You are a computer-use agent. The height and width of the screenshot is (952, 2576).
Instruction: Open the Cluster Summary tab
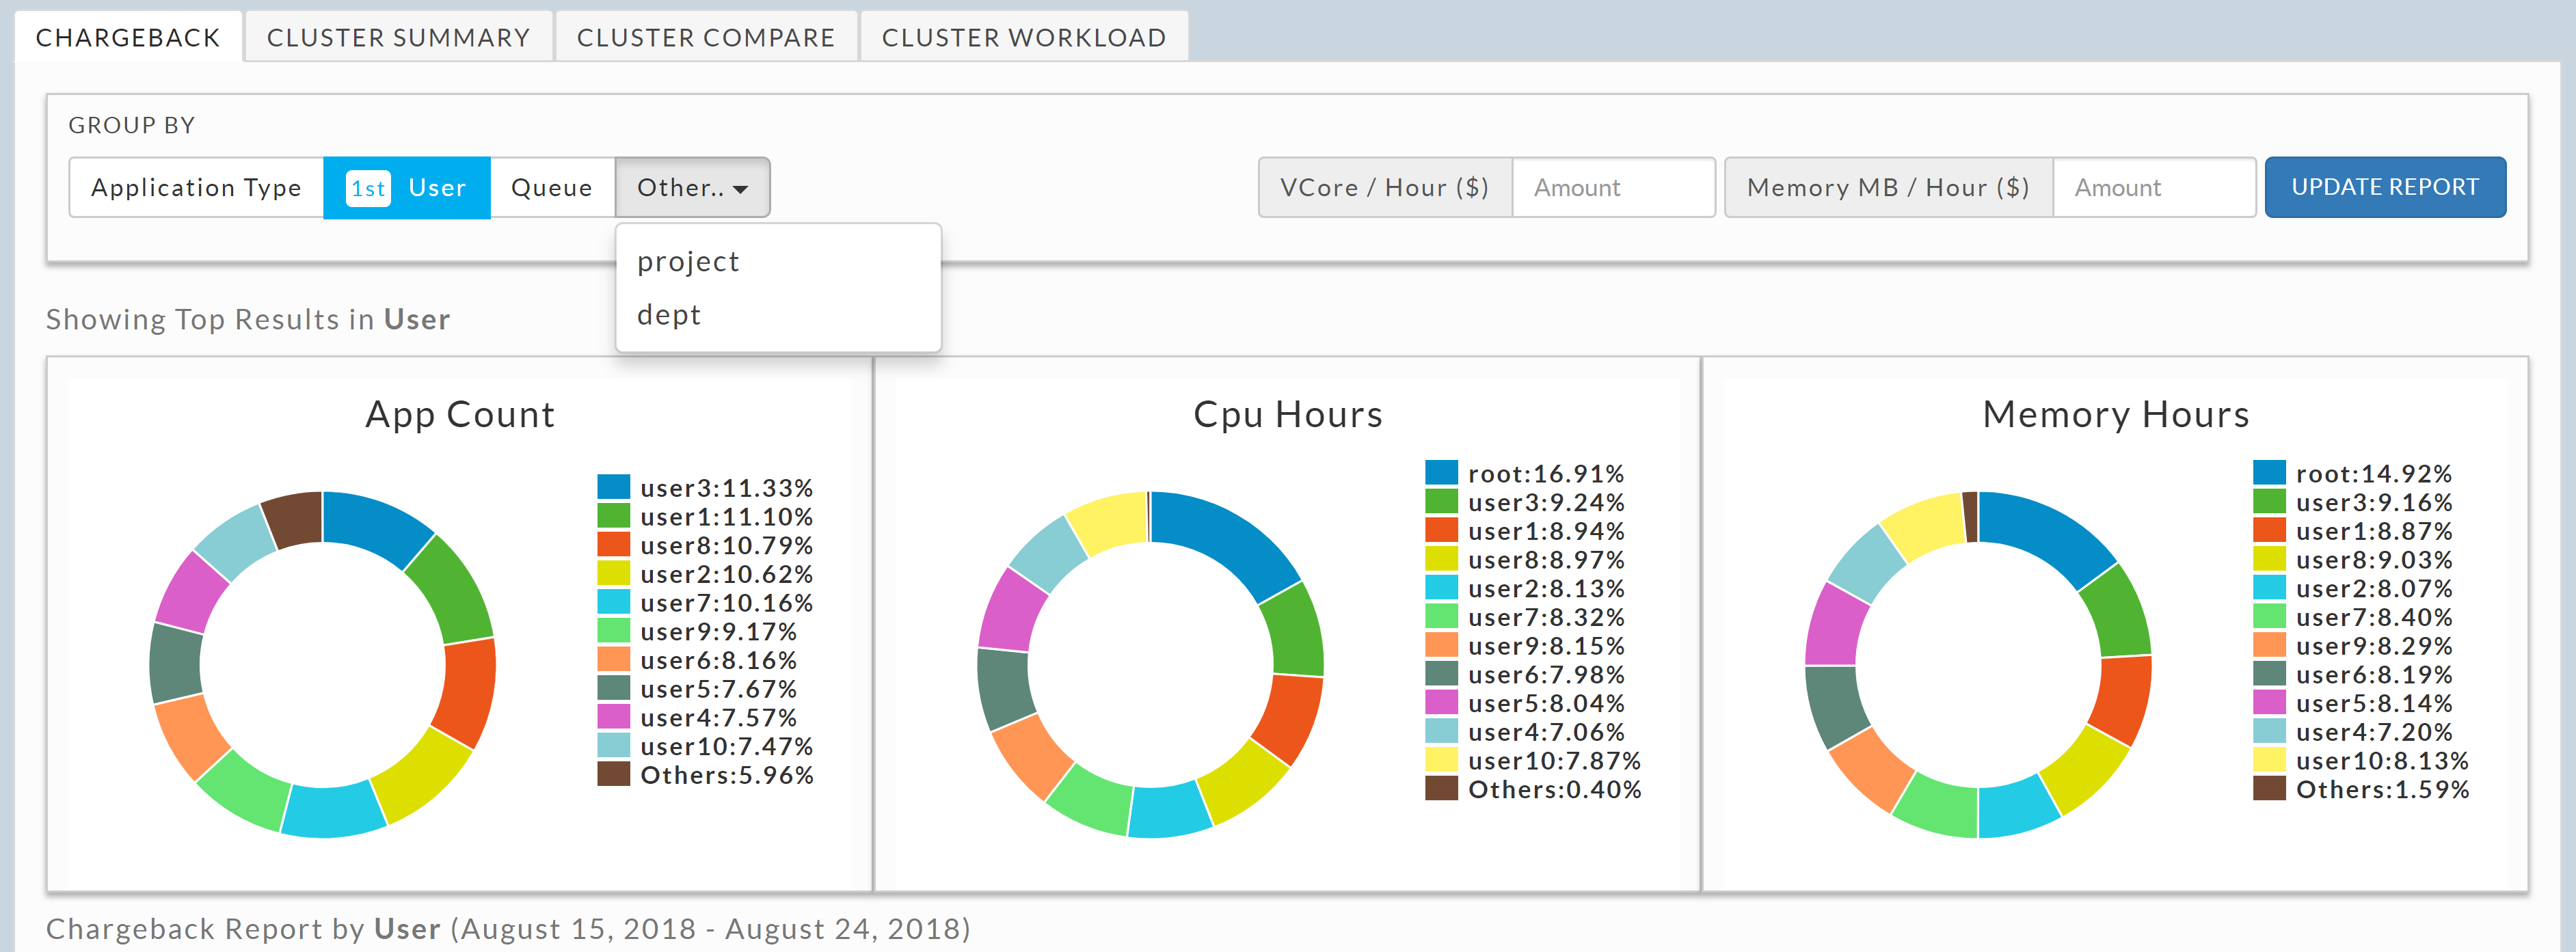[398, 38]
